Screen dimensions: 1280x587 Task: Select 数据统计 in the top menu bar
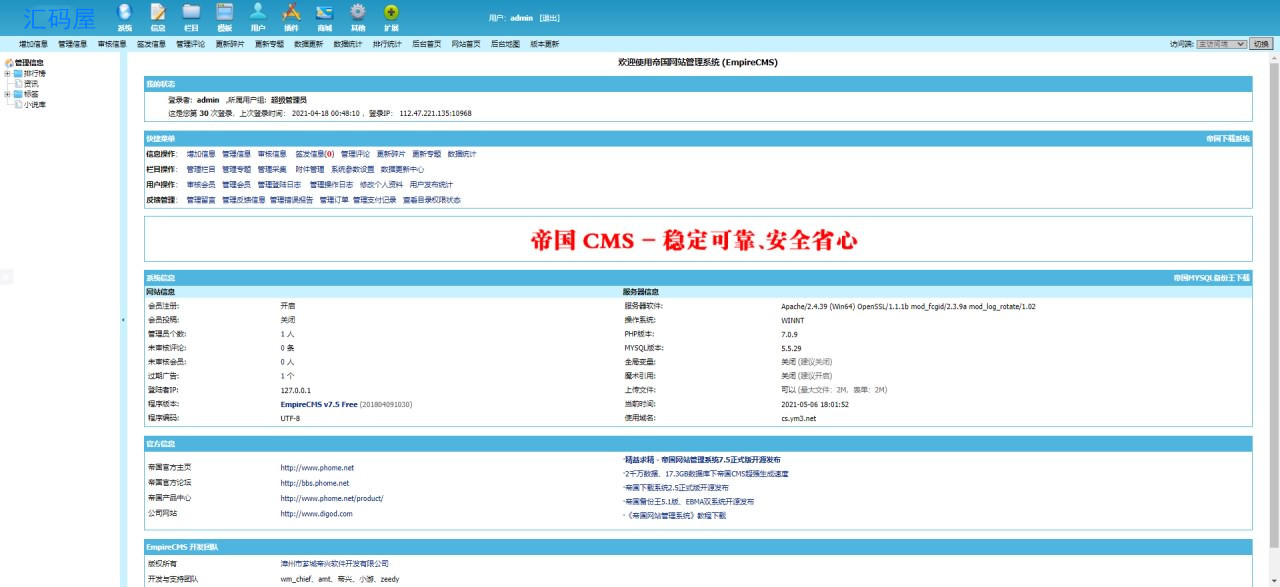click(348, 44)
